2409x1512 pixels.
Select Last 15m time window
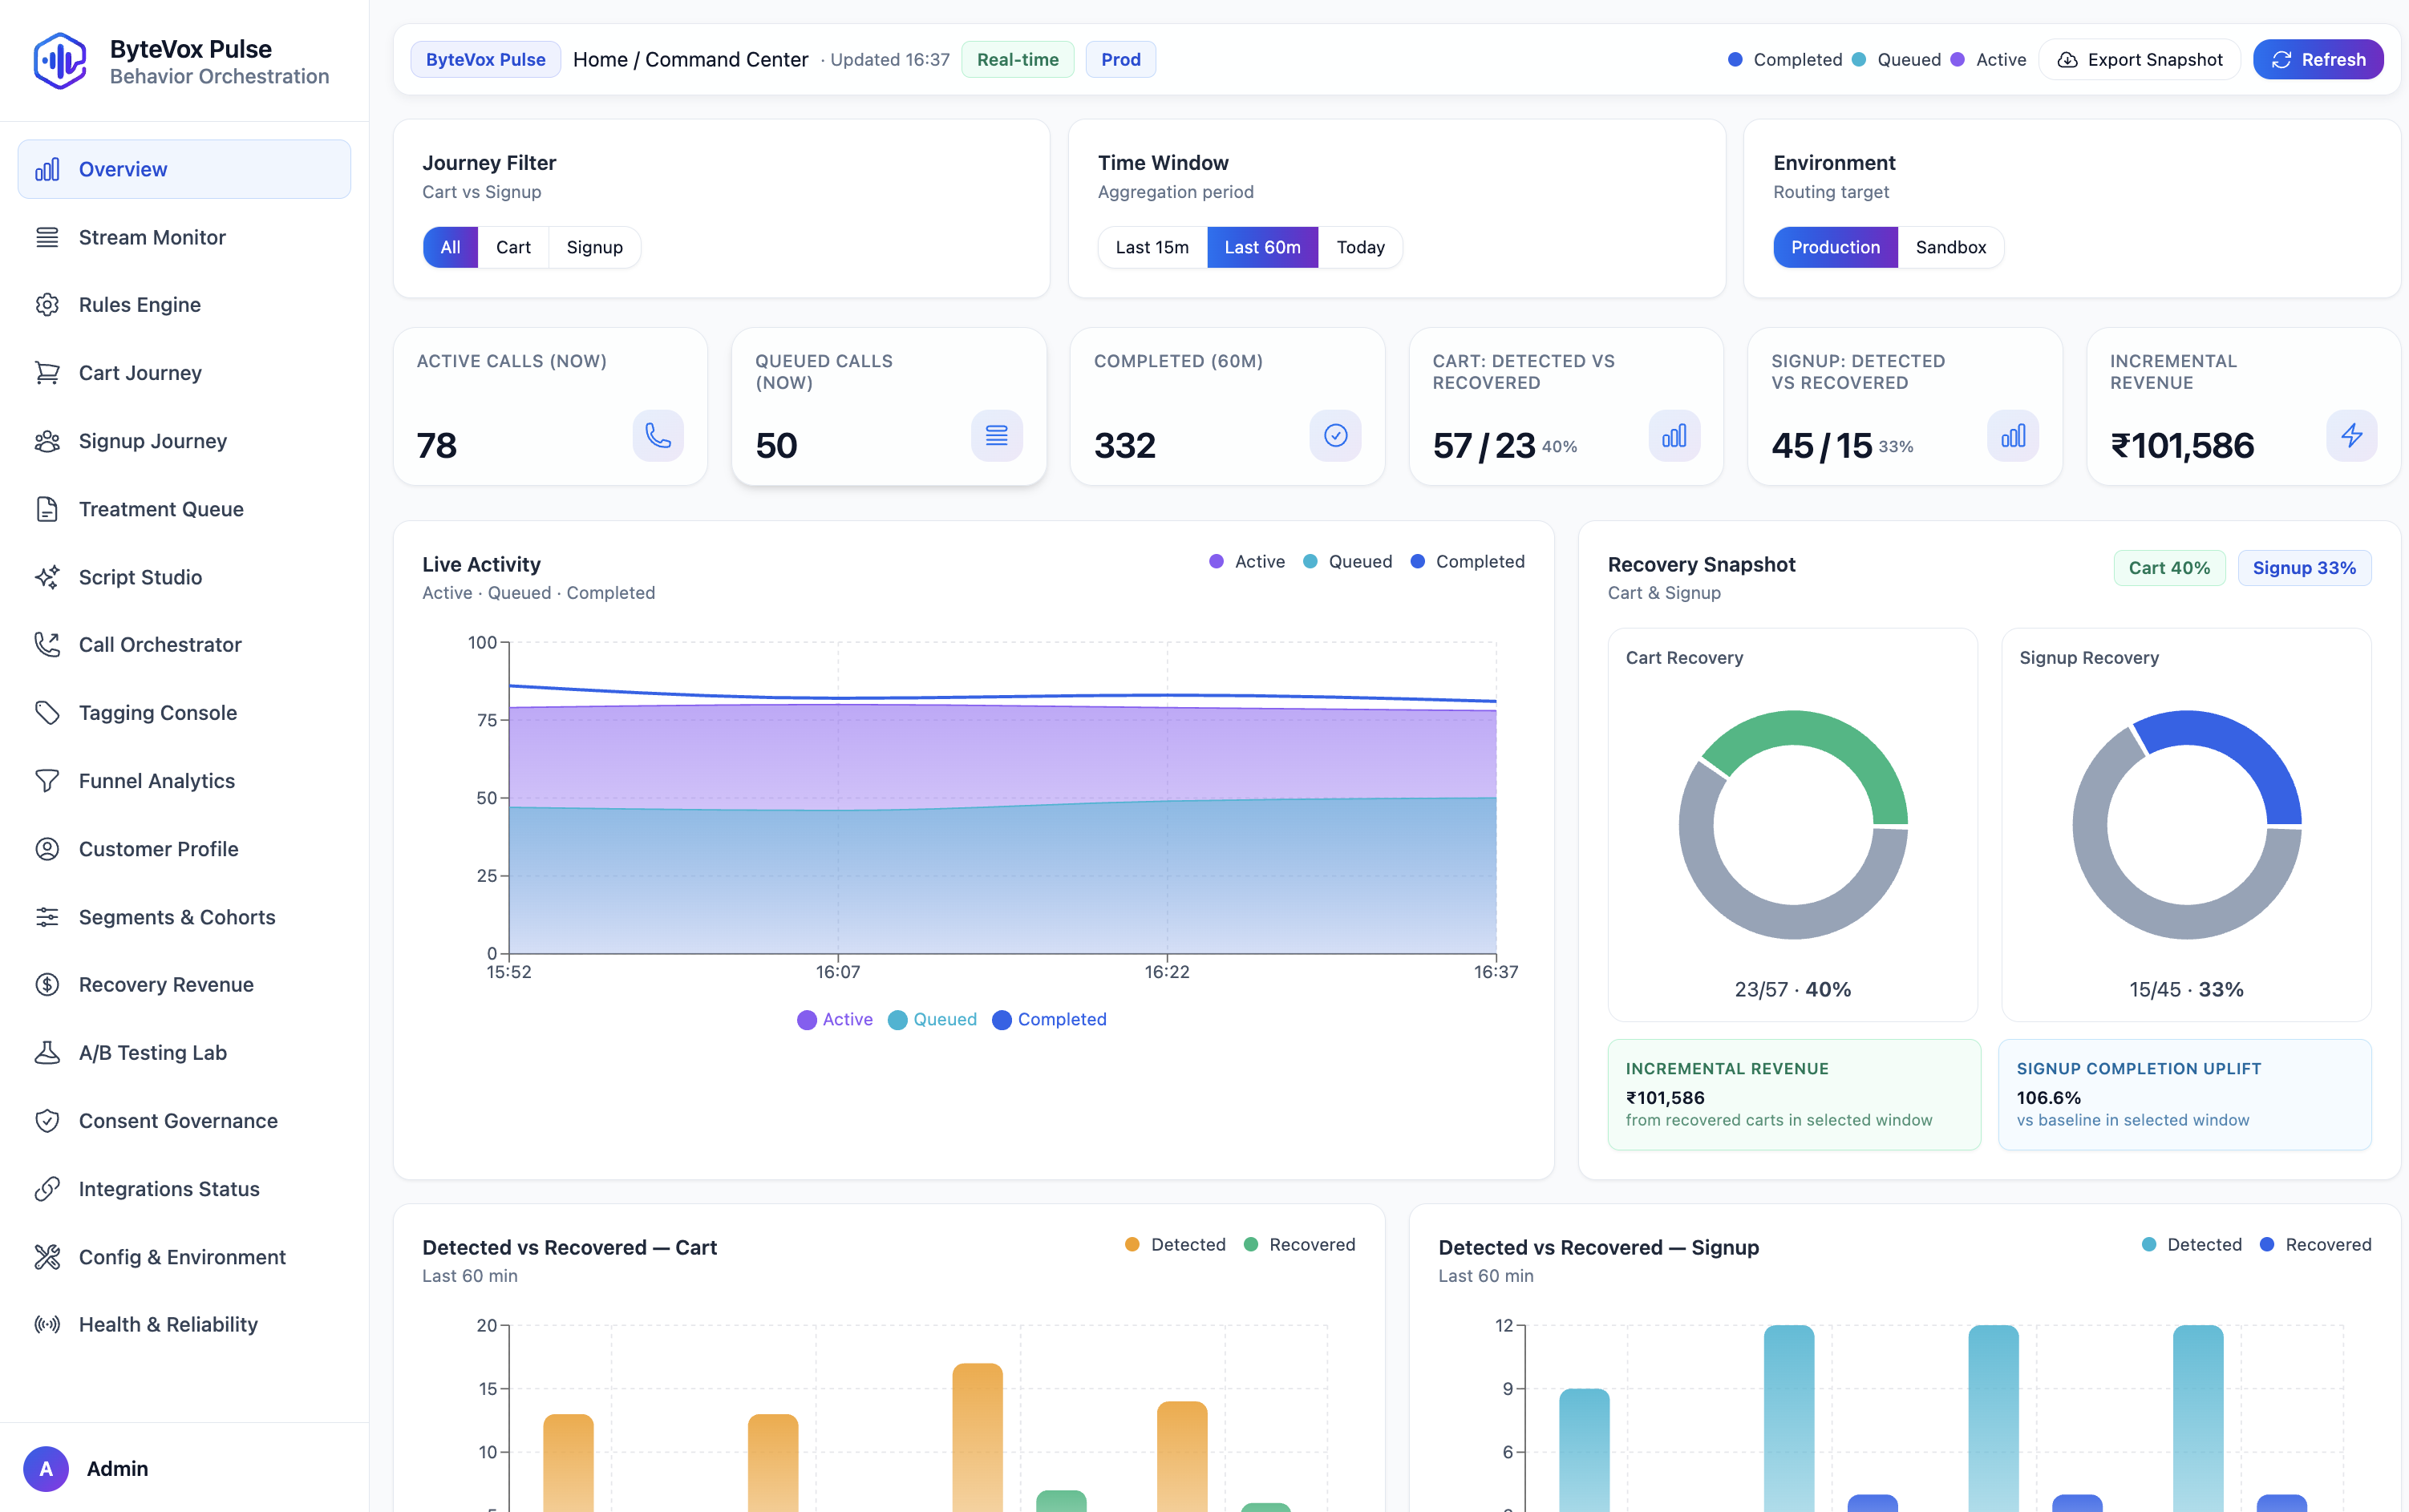(x=1152, y=247)
